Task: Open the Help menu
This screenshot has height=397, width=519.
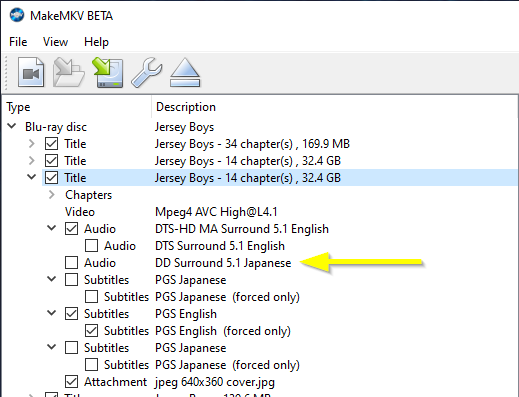Action: (x=96, y=42)
